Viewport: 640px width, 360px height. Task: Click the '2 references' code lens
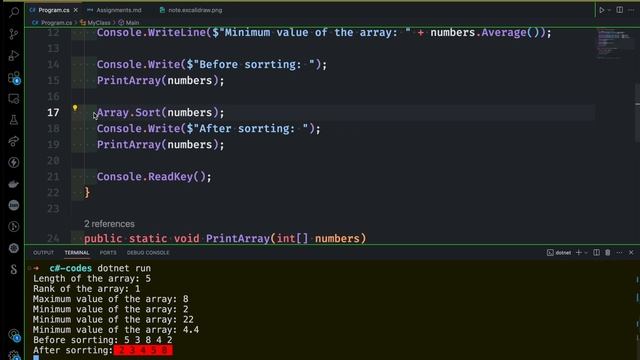pyautogui.click(x=109, y=224)
